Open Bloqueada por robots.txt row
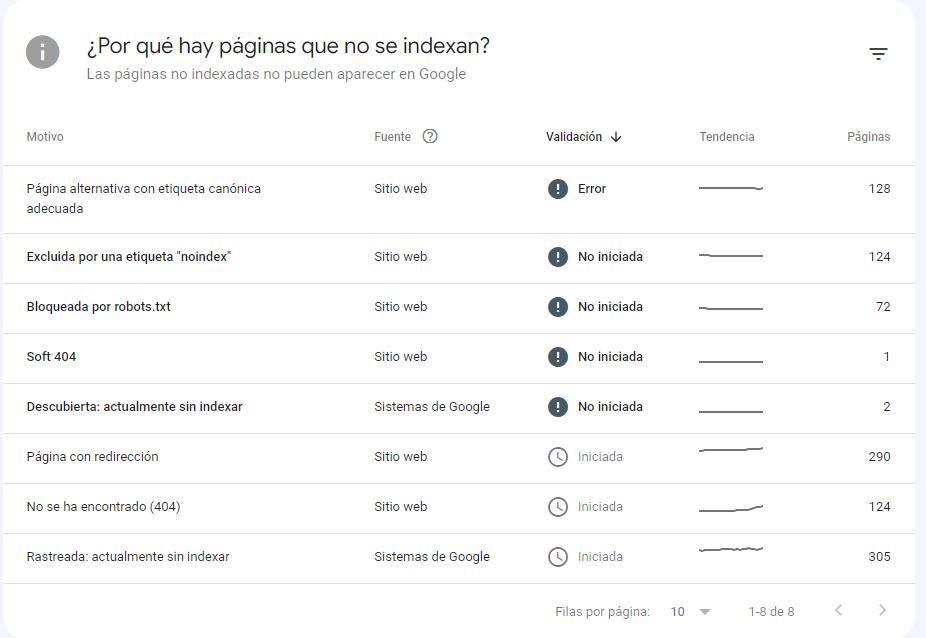This screenshot has width=926, height=638. point(459,308)
